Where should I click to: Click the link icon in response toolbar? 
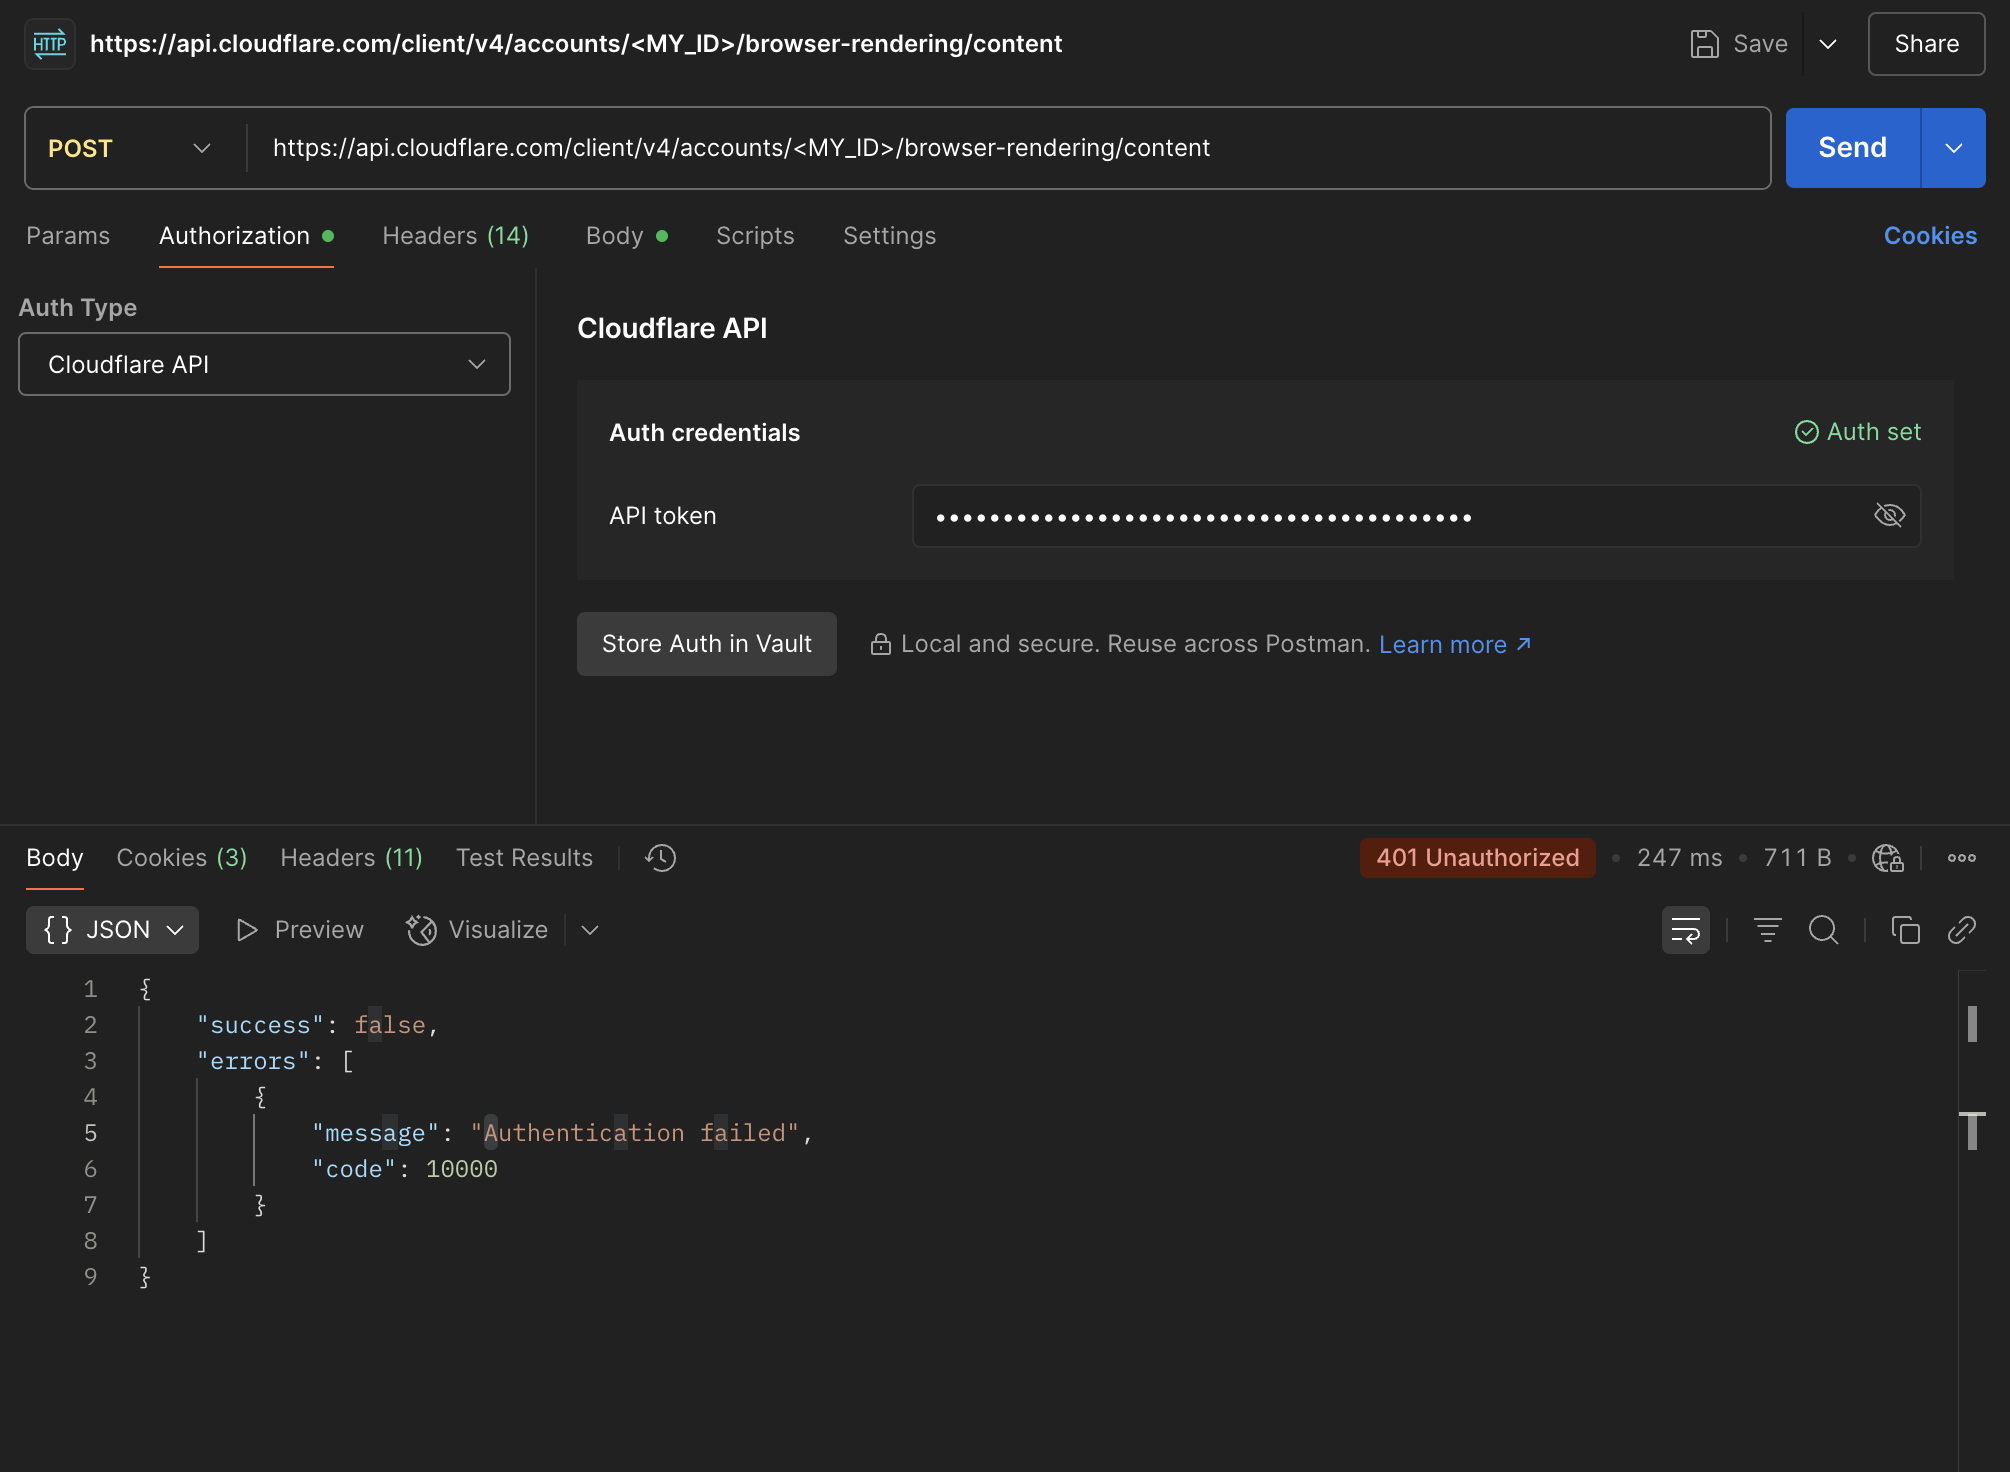pyautogui.click(x=1962, y=930)
